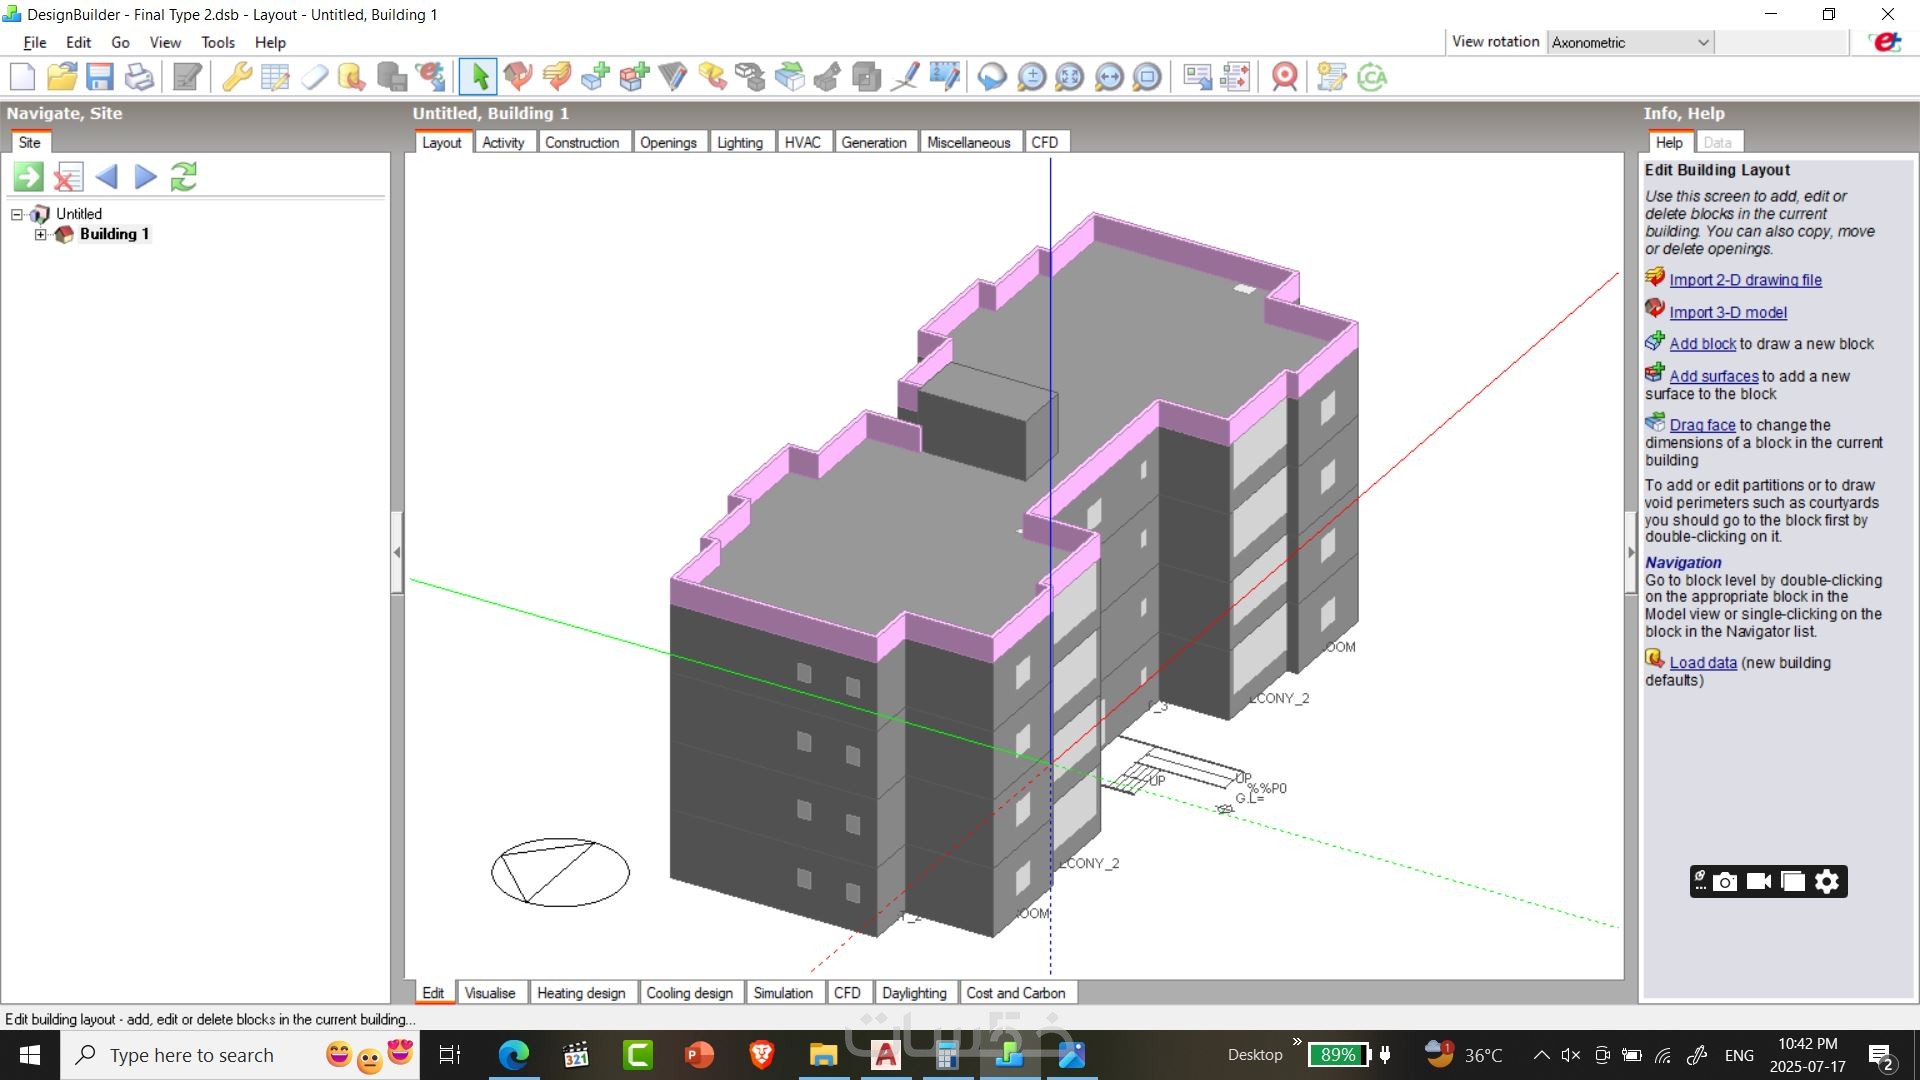Screen dimensions: 1920x1080
Task: Collapse the Untitled site tree node
Action: (17, 214)
